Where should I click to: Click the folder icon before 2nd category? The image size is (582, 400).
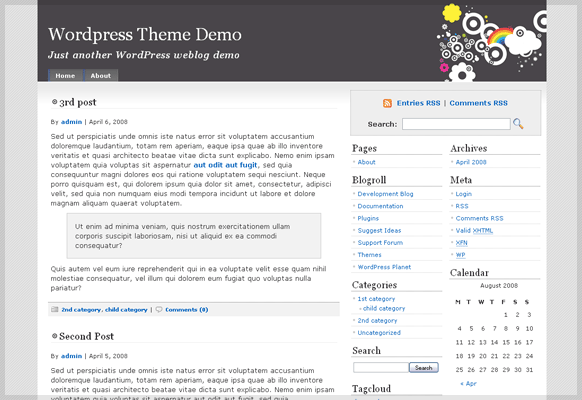click(x=55, y=309)
